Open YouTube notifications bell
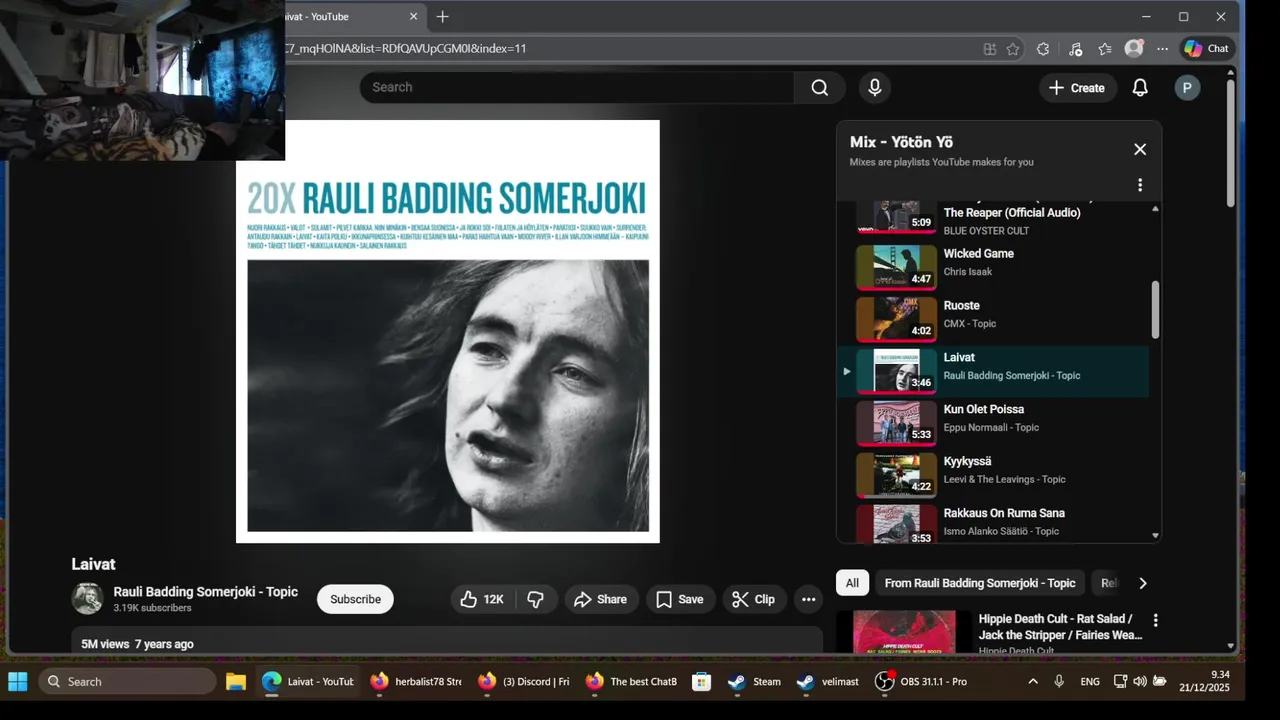1280x720 pixels. (1140, 88)
